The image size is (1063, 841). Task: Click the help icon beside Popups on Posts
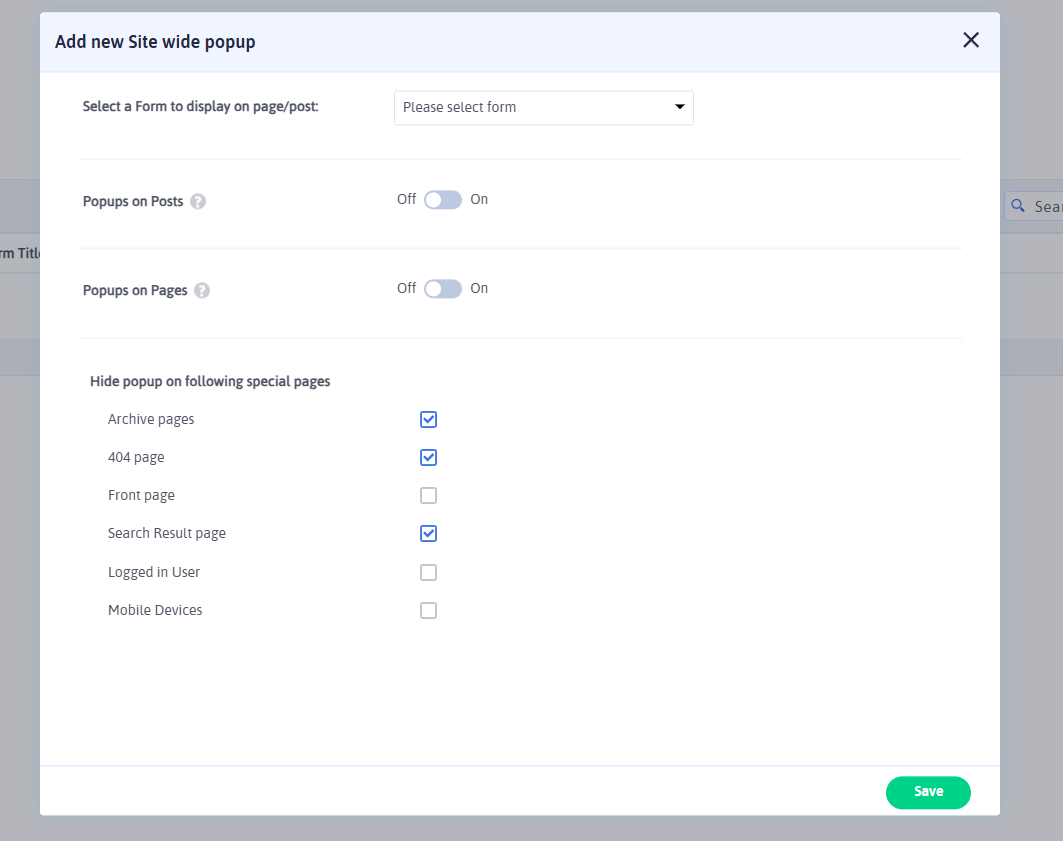coord(198,202)
